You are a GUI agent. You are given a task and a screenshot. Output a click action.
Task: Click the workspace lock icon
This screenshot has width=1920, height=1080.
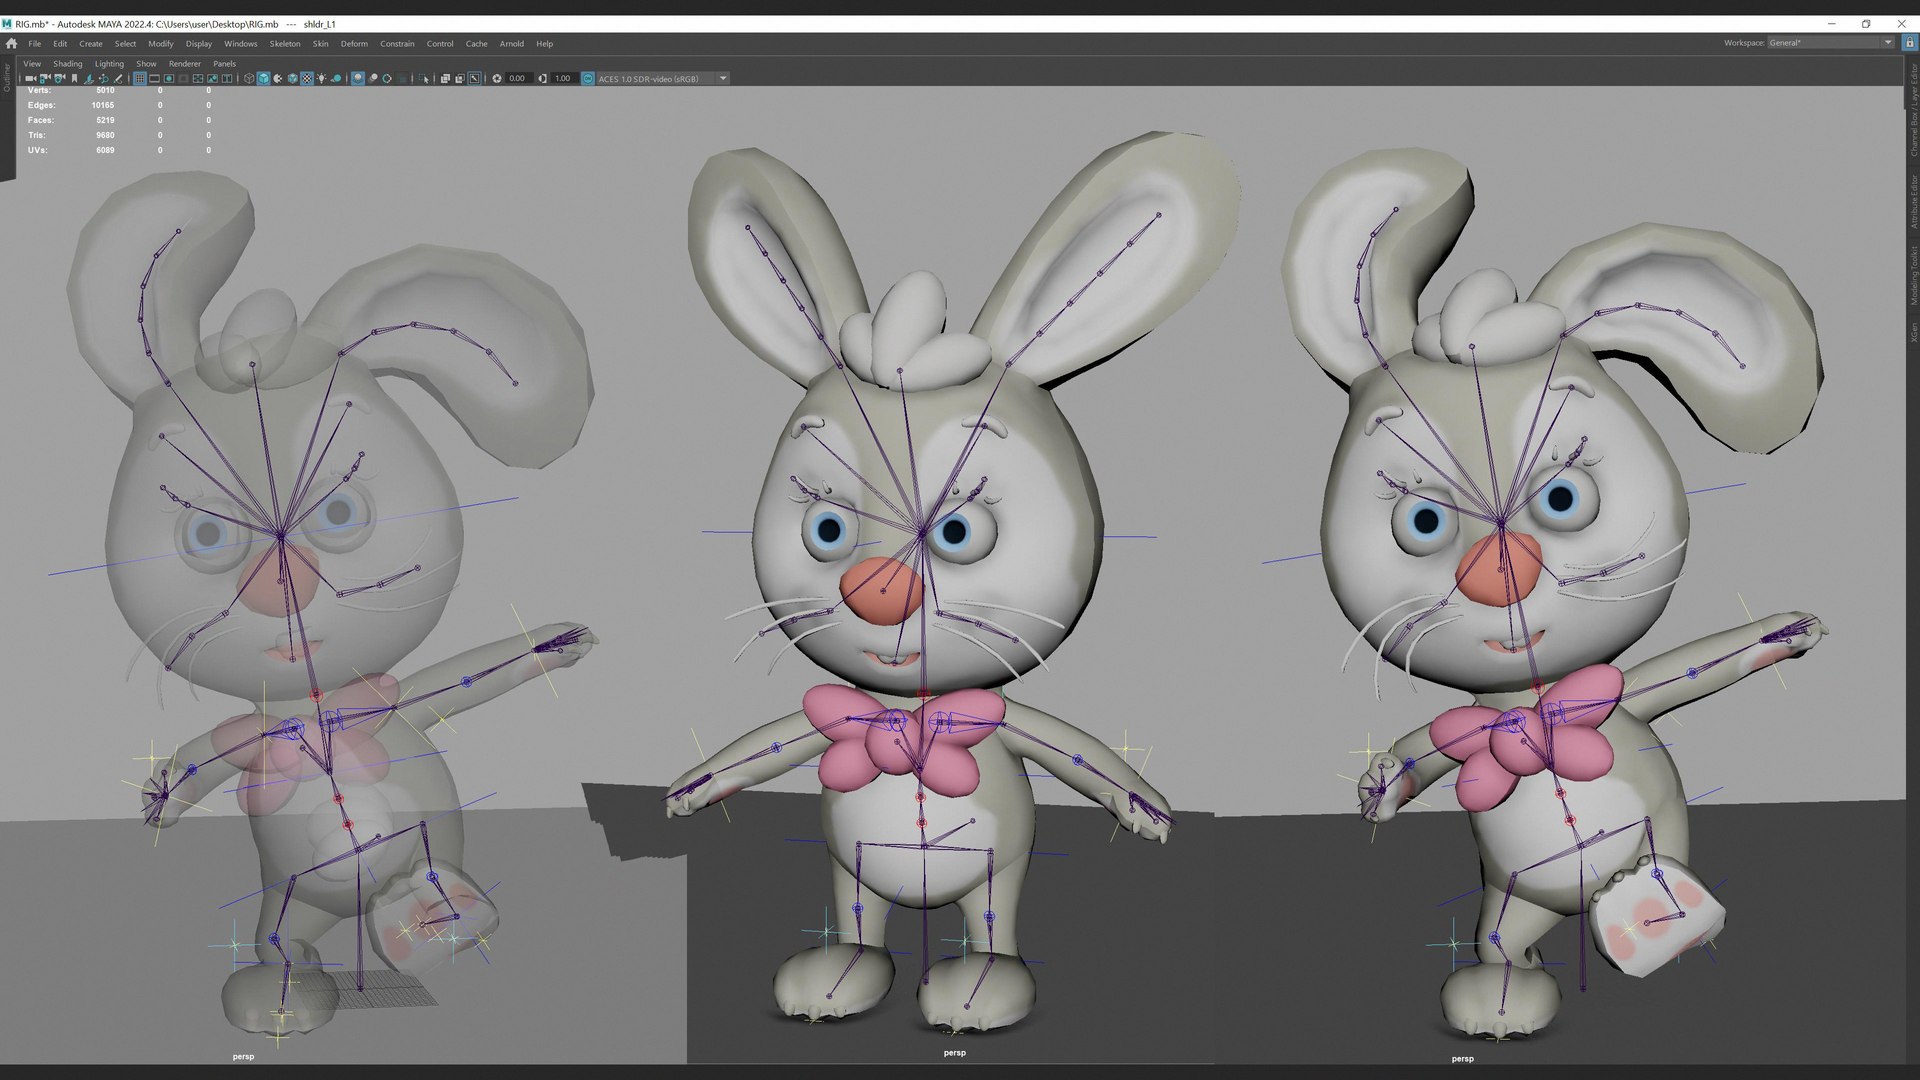[1909, 43]
